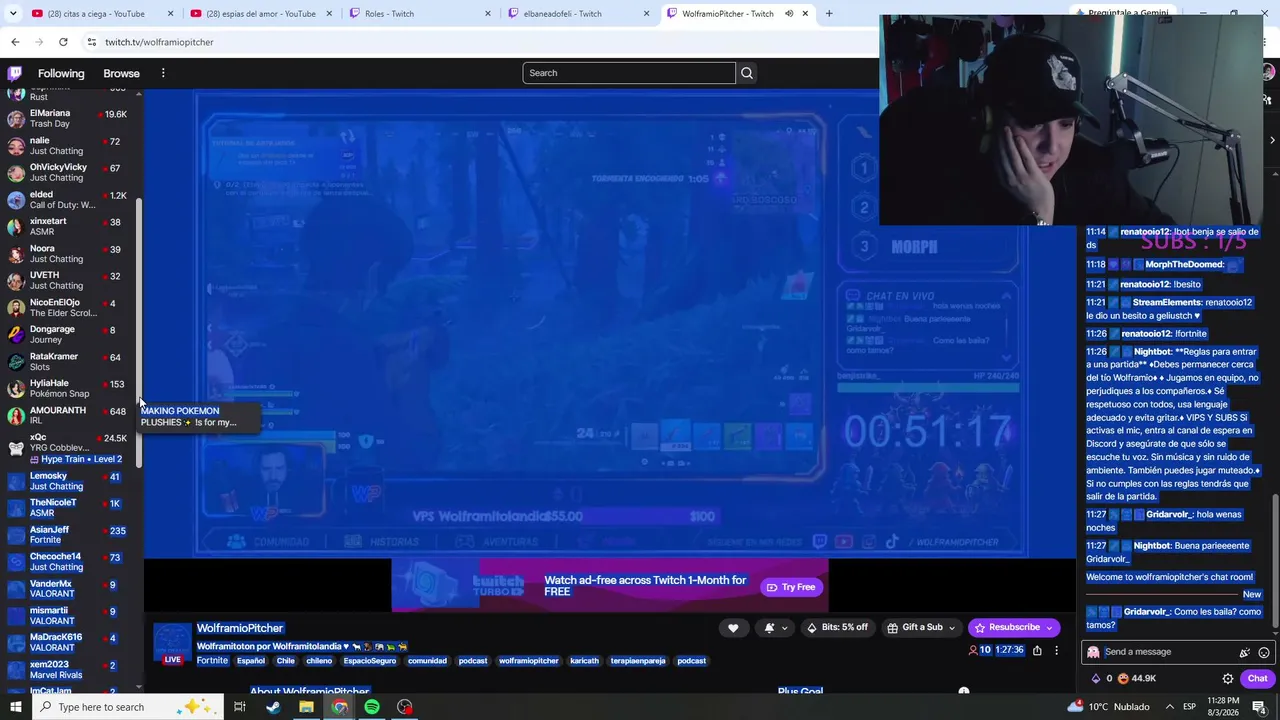Open the Fortnite category link
The image size is (1280, 720).
click(x=212, y=661)
